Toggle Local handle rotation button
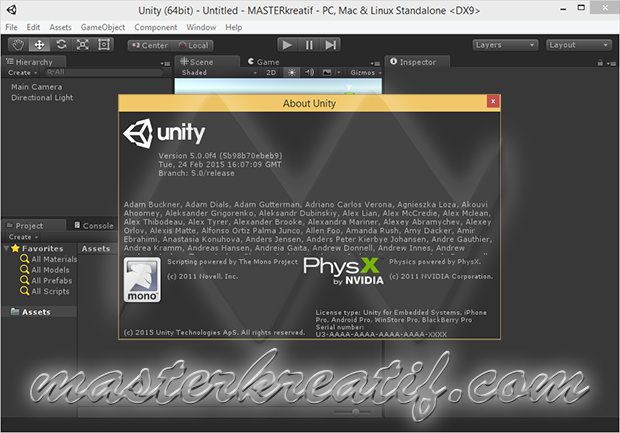Viewport: 620px width, 433px height. click(193, 45)
